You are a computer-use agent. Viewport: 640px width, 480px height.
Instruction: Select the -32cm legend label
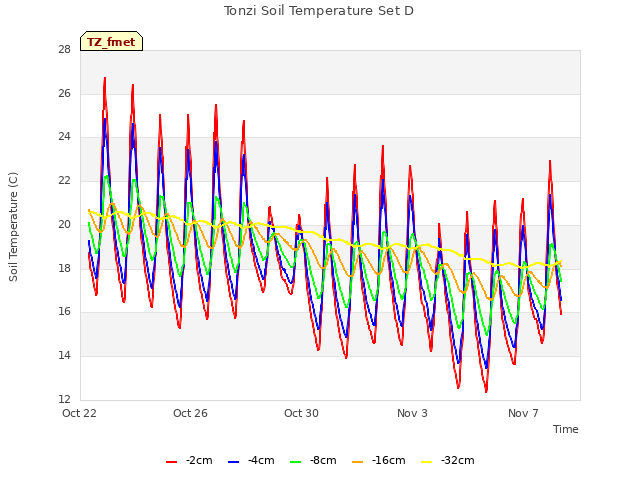[458, 461]
